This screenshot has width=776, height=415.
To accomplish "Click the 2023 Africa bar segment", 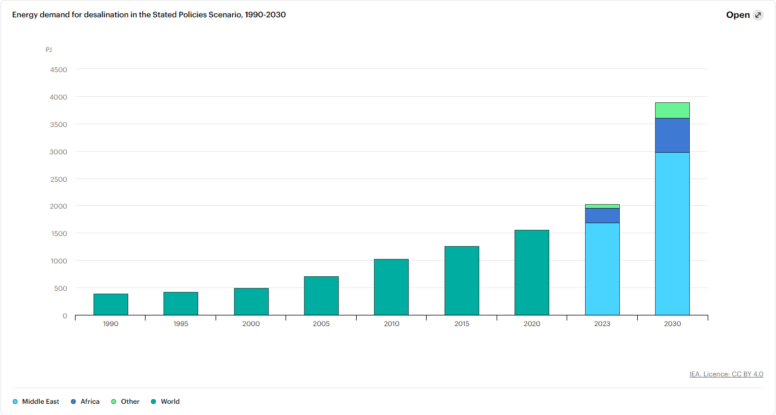I will pos(602,215).
